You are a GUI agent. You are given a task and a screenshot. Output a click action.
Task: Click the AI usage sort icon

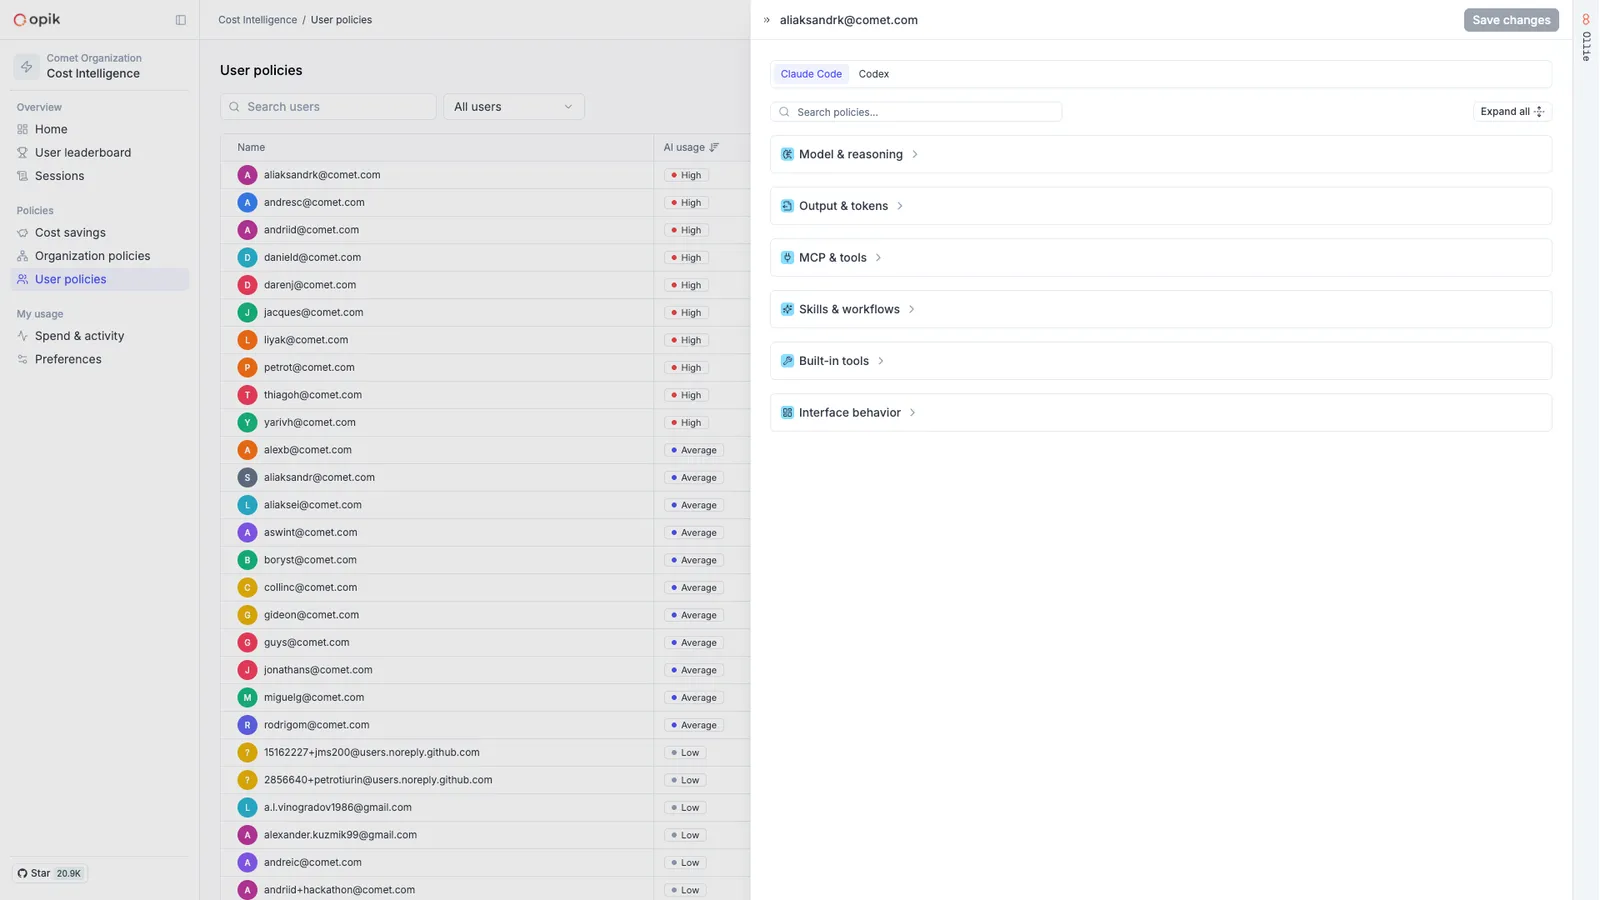coord(714,147)
